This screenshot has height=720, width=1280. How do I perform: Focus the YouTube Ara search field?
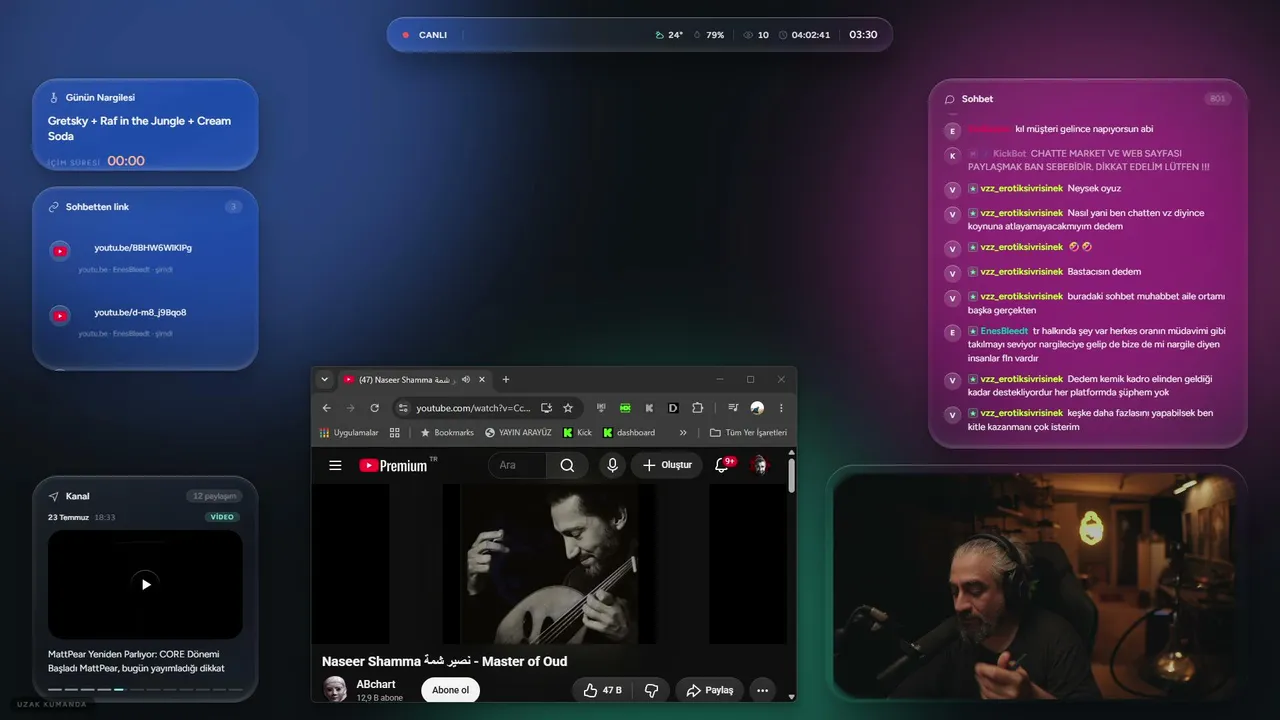[x=518, y=465]
